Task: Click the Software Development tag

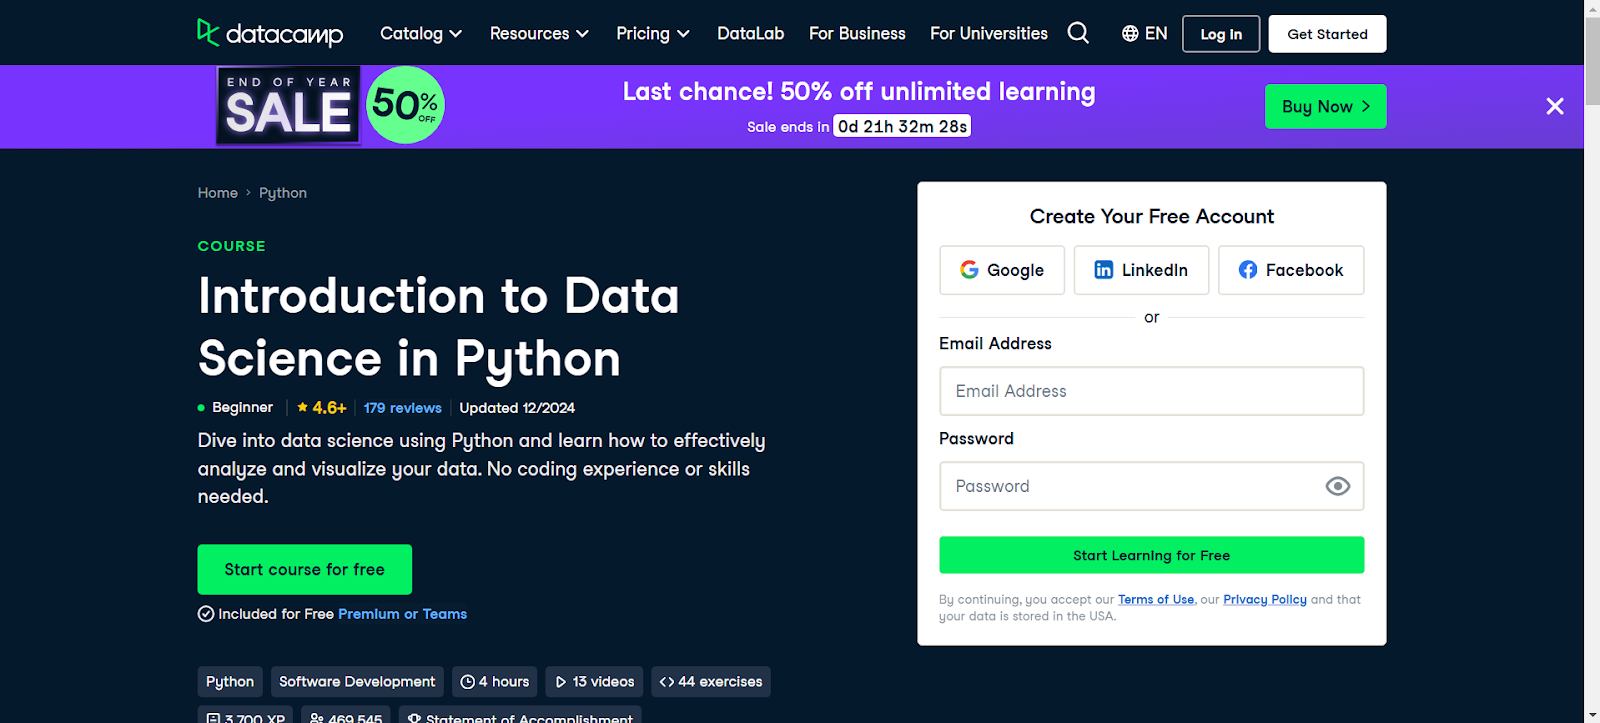Action: (357, 682)
